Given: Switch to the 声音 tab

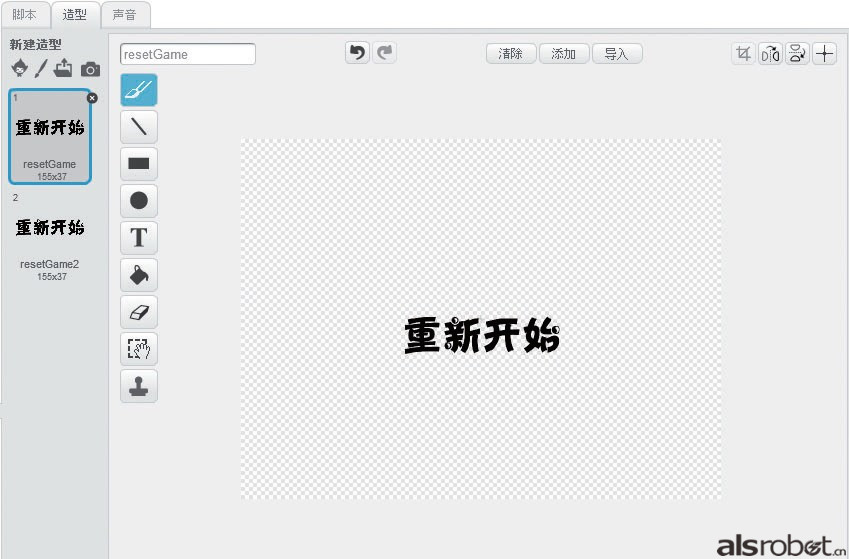Looking at the screenshot, I should point(126,15).
